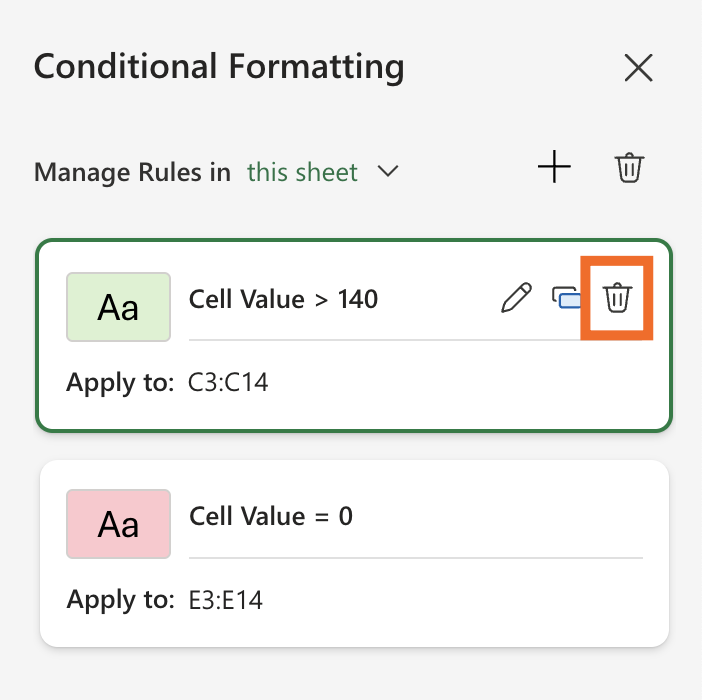Image resolution: width=702 pixels, height=700 pixels.
Task: Open the 'this sheet' scope dropdown
Action: [302, 172]
